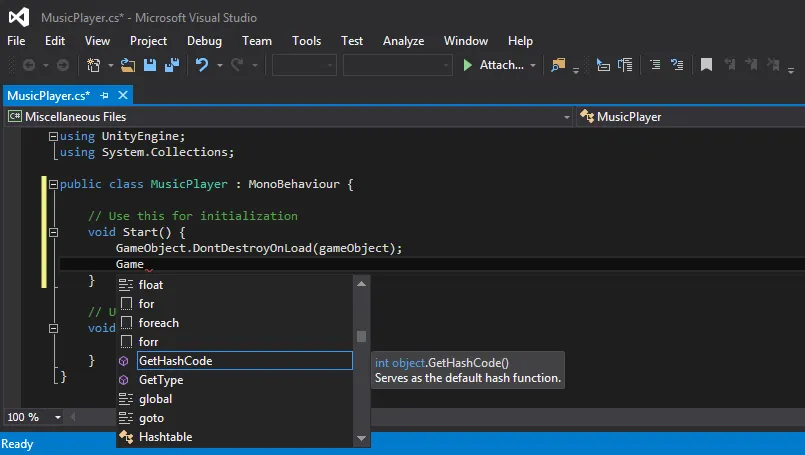Screen dimensions: 805x455
Task: Collapse the second void method outline
Action: click(53, 328)
